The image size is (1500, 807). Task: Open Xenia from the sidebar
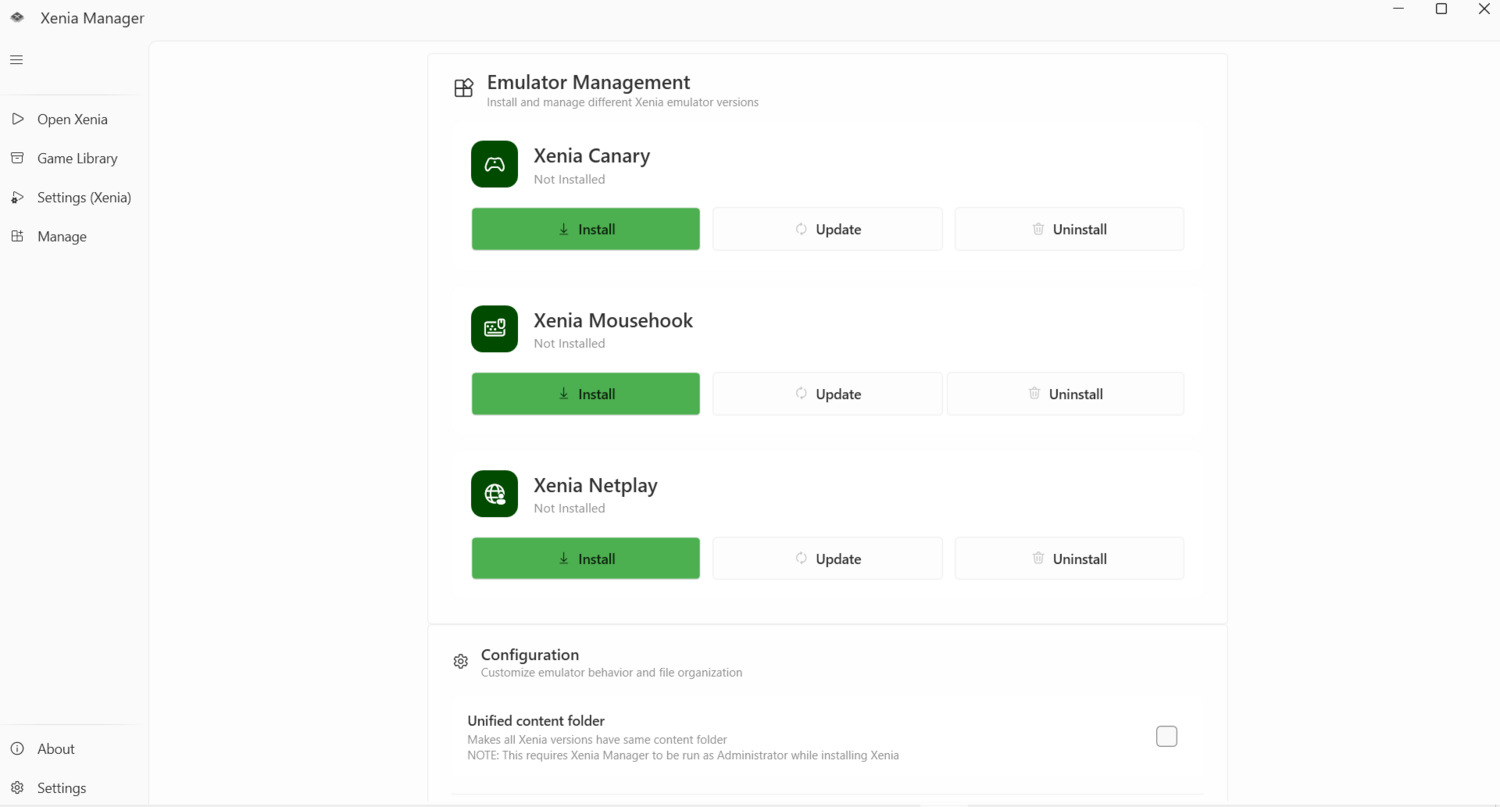pos(72,119)
